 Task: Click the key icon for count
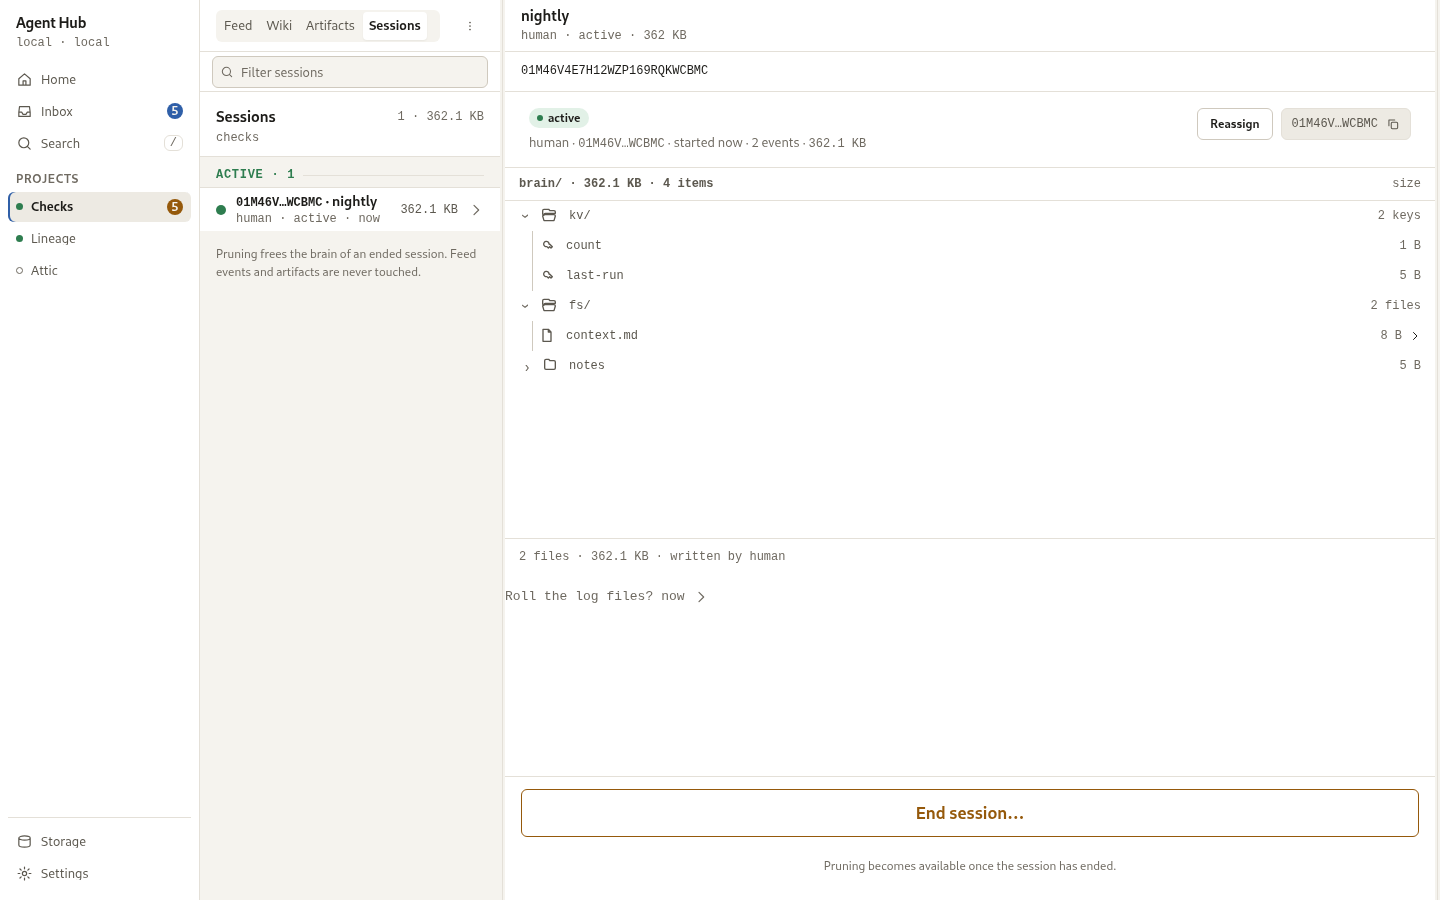click(x=548, y=245)
